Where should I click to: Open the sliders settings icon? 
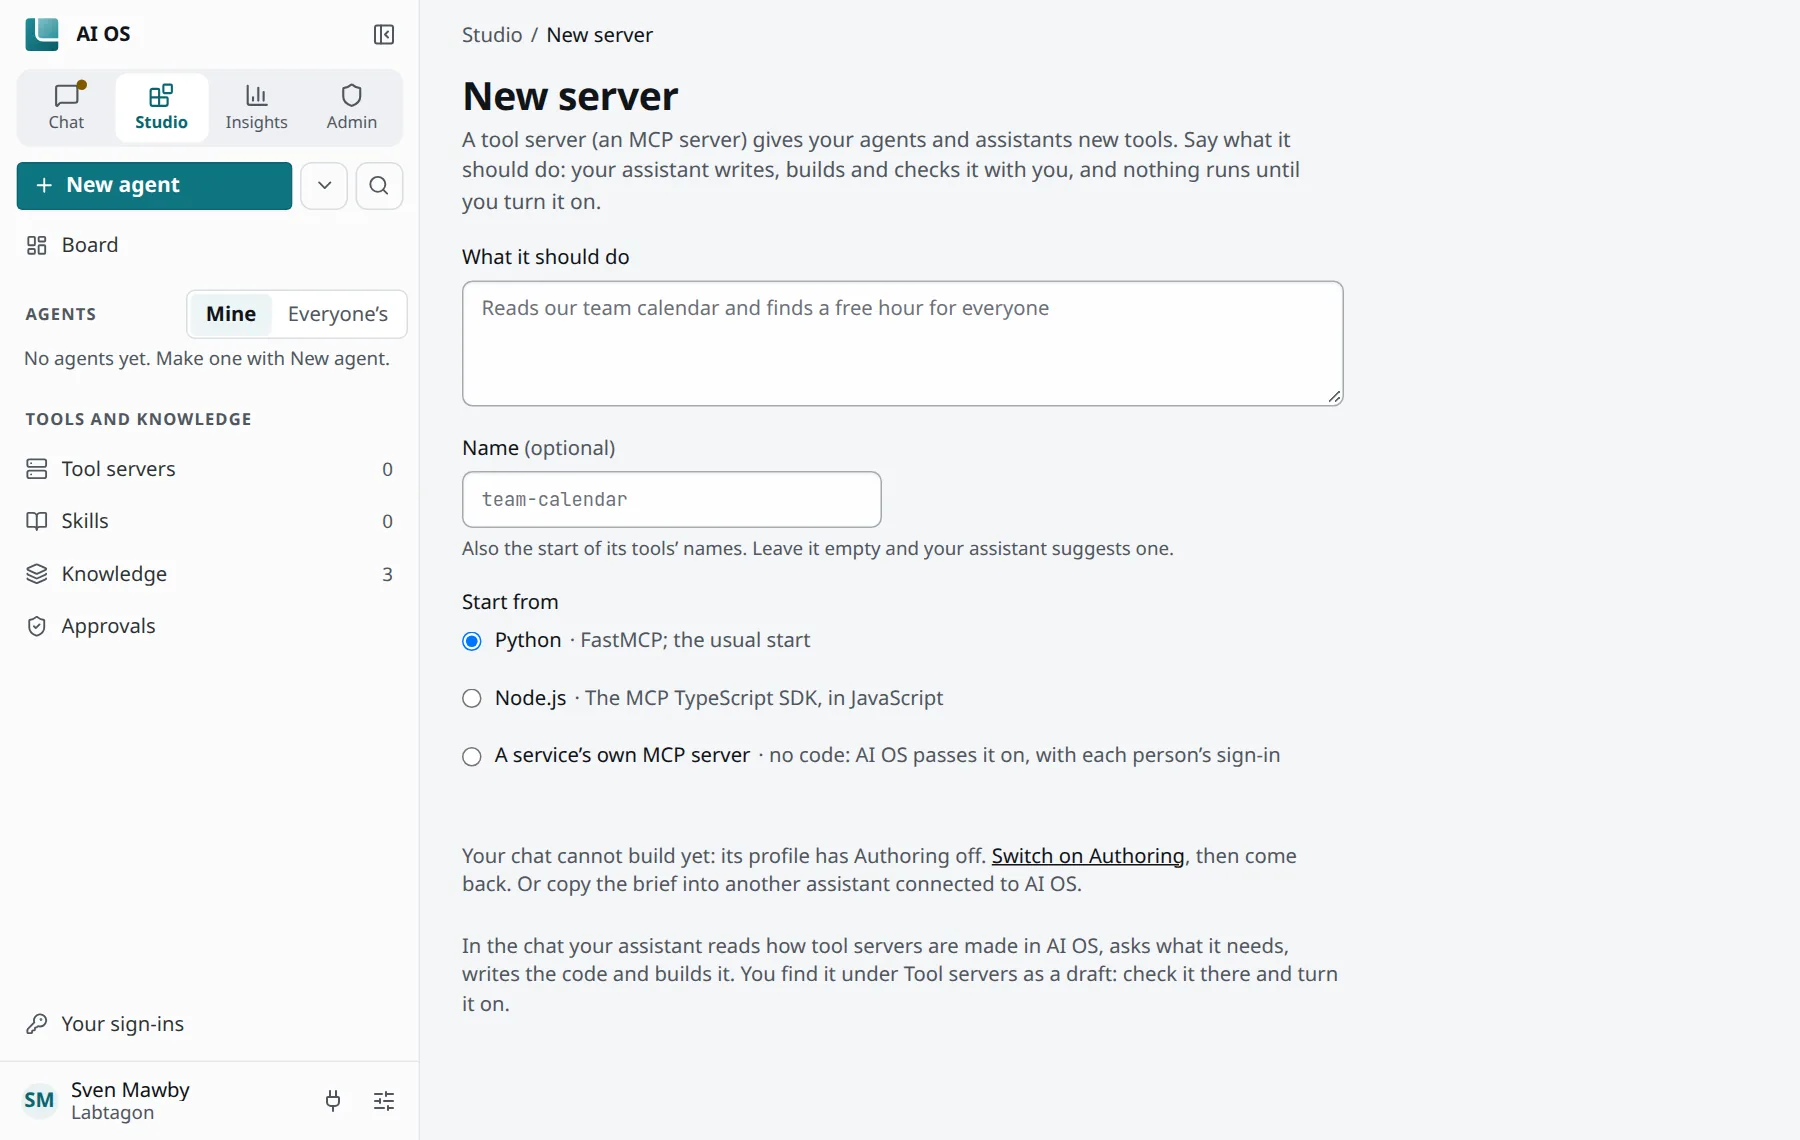click(x=384, y=1101)
